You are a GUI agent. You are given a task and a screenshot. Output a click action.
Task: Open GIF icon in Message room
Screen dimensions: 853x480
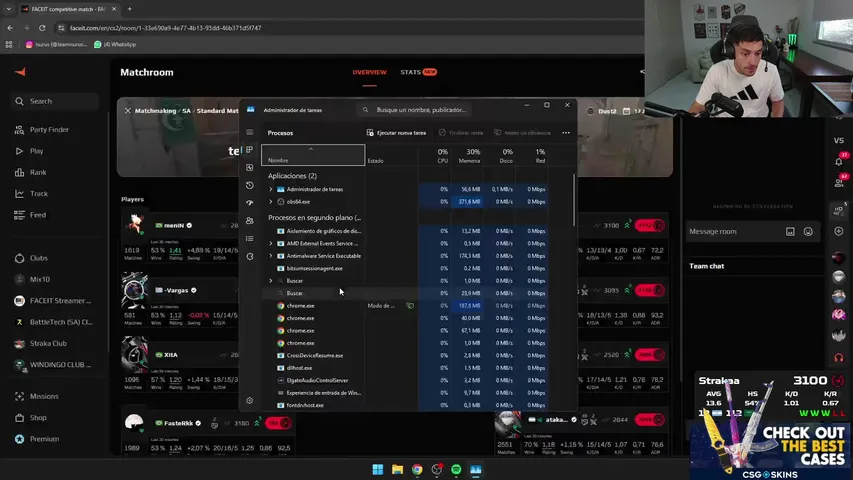pyautogui.click(x=790, y=232)
